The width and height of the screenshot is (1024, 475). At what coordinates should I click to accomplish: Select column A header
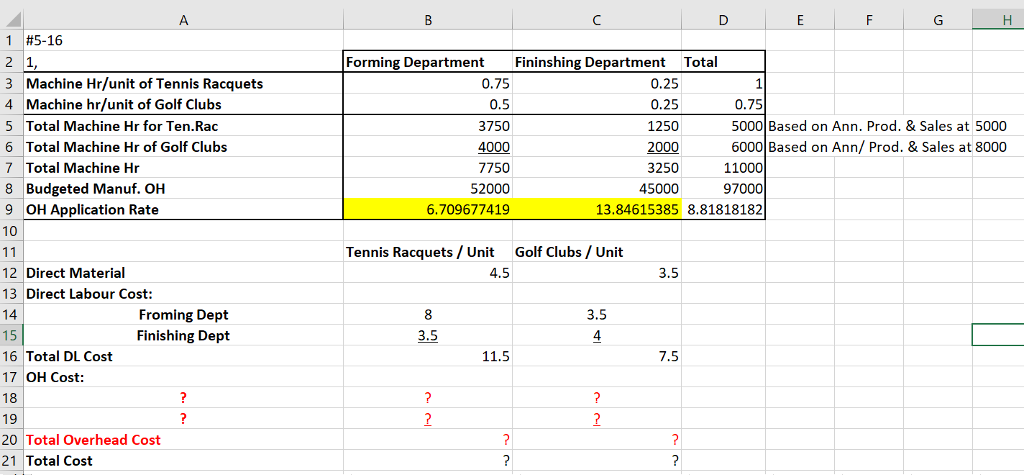184,20
